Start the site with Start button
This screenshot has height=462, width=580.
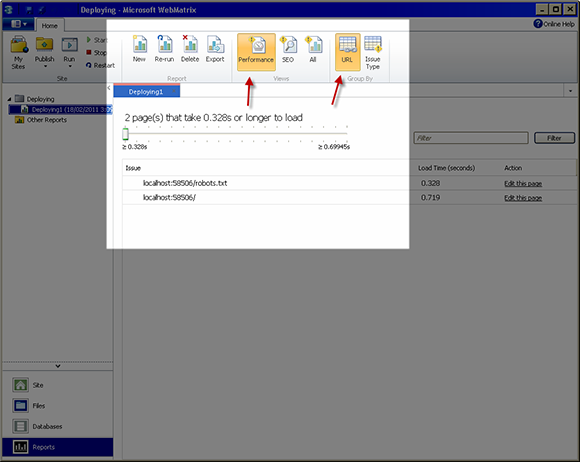97,40
